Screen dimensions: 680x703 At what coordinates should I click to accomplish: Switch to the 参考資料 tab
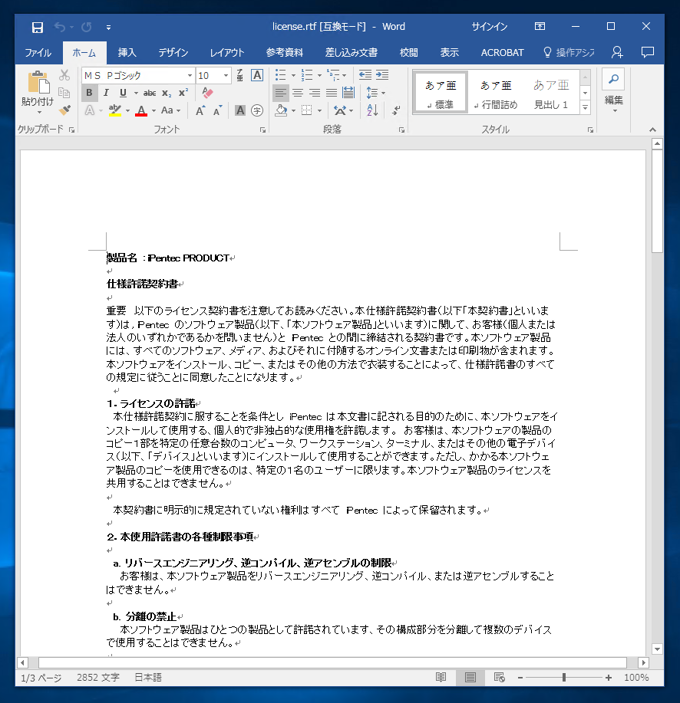tap(284, 53)
